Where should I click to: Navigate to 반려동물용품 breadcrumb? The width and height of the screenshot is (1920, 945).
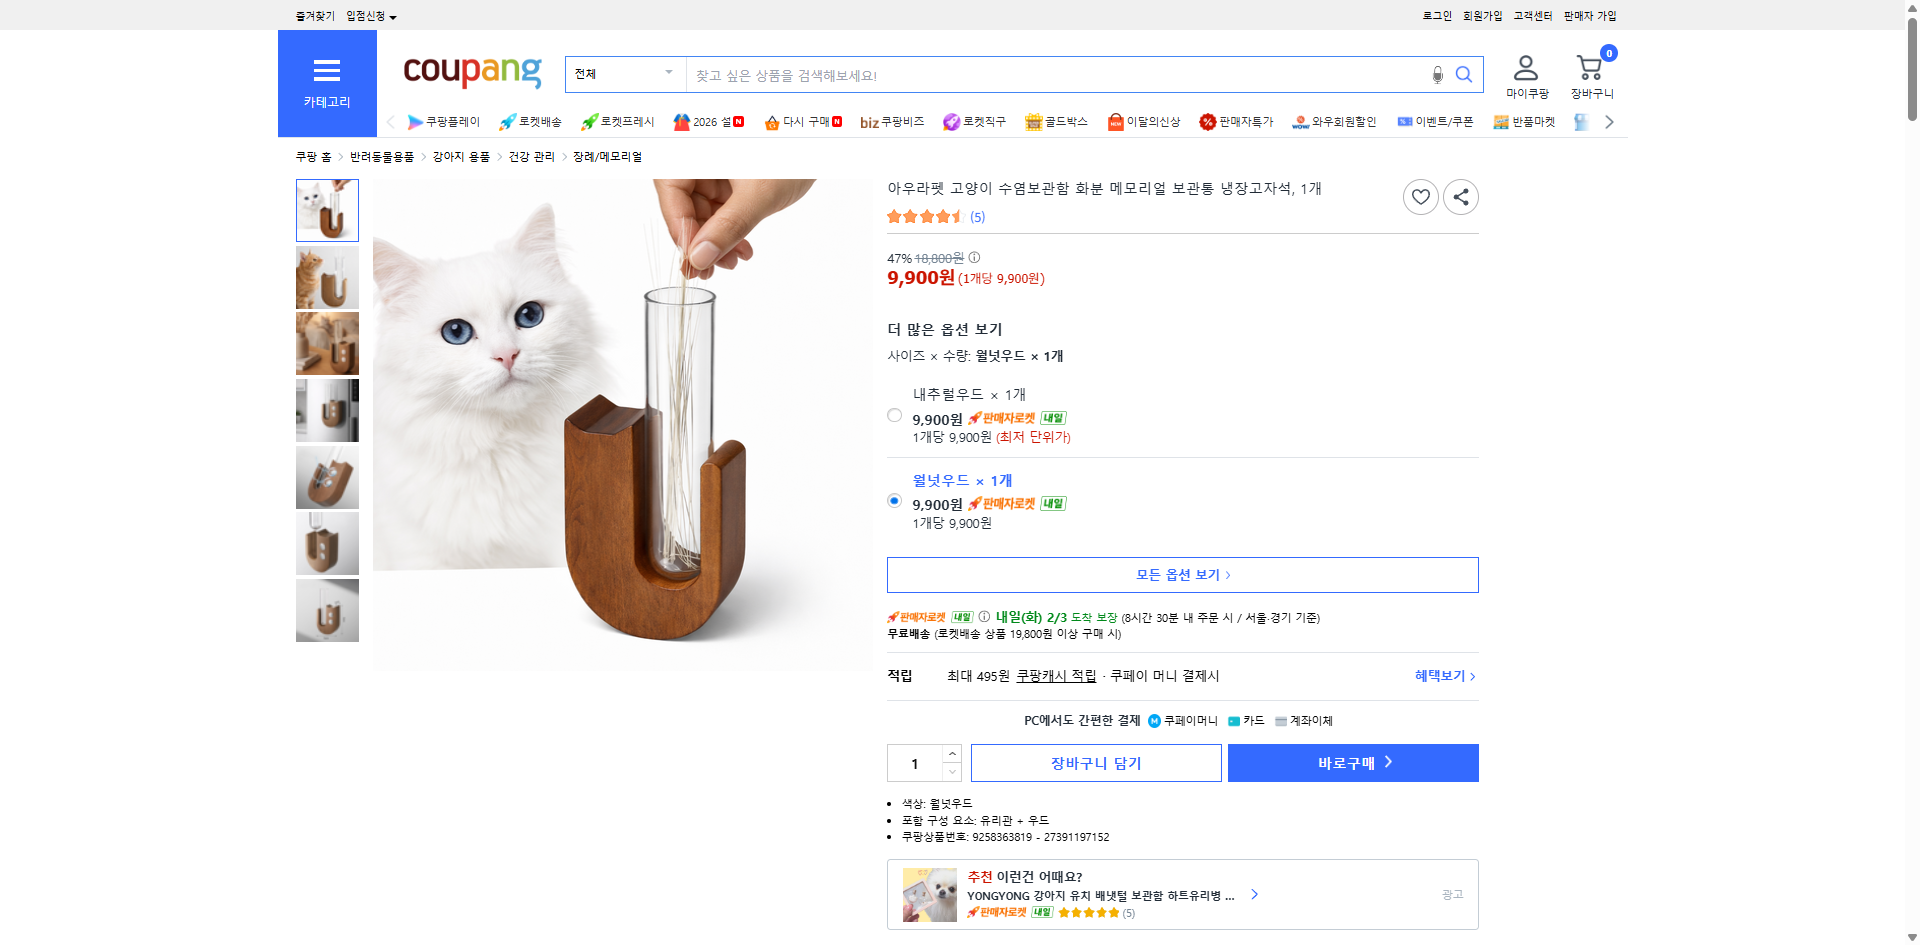coord(384,157)
